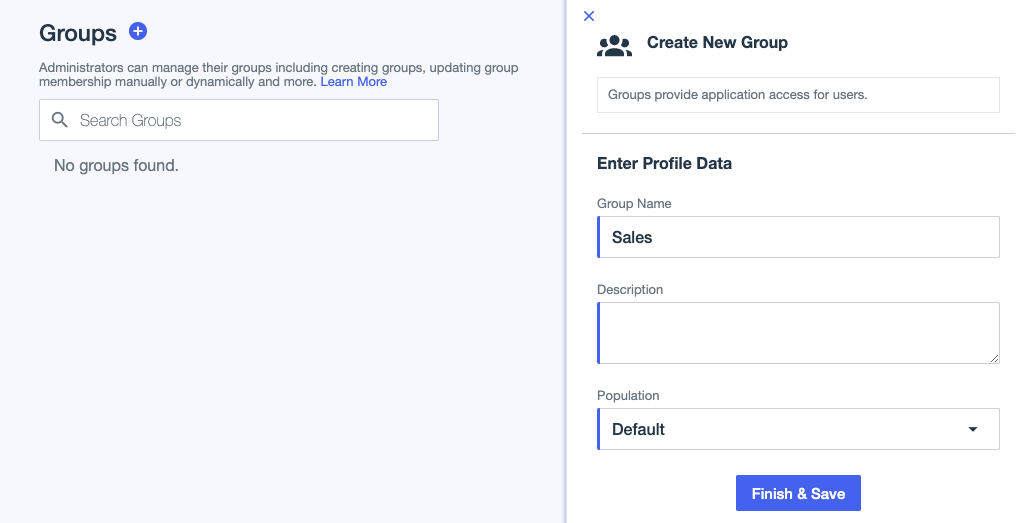Click the 'Group Name' field label
1021x523 pixels.
click(634, 204)
